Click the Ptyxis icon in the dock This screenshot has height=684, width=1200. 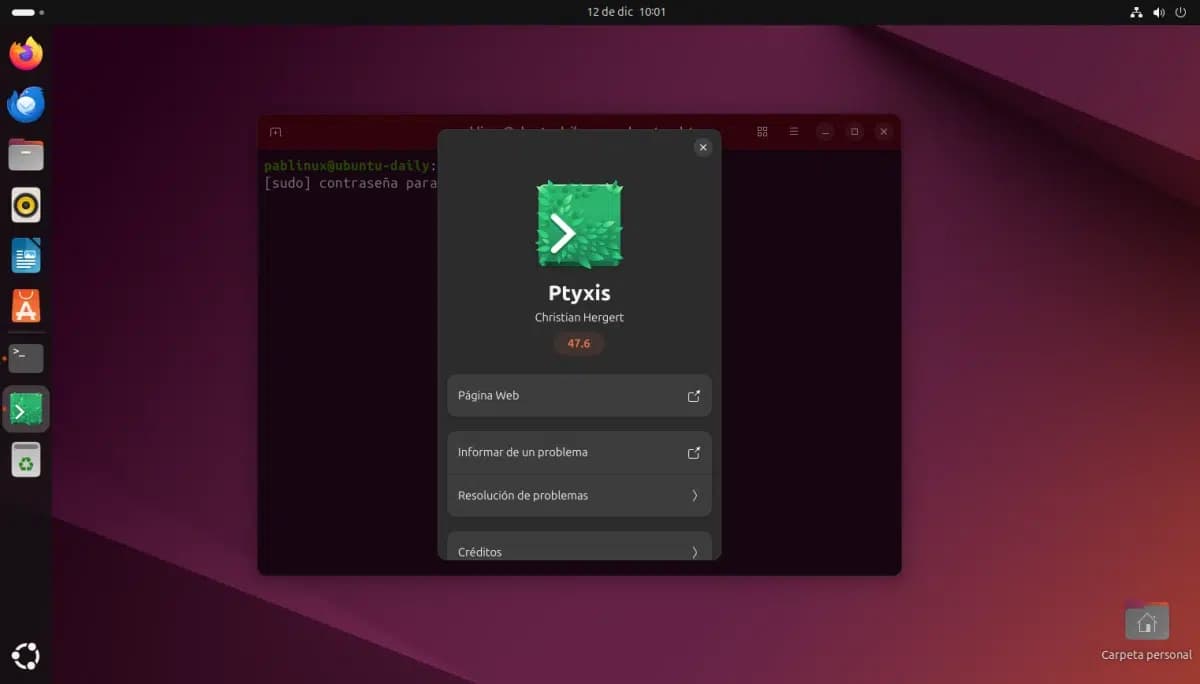26,409
